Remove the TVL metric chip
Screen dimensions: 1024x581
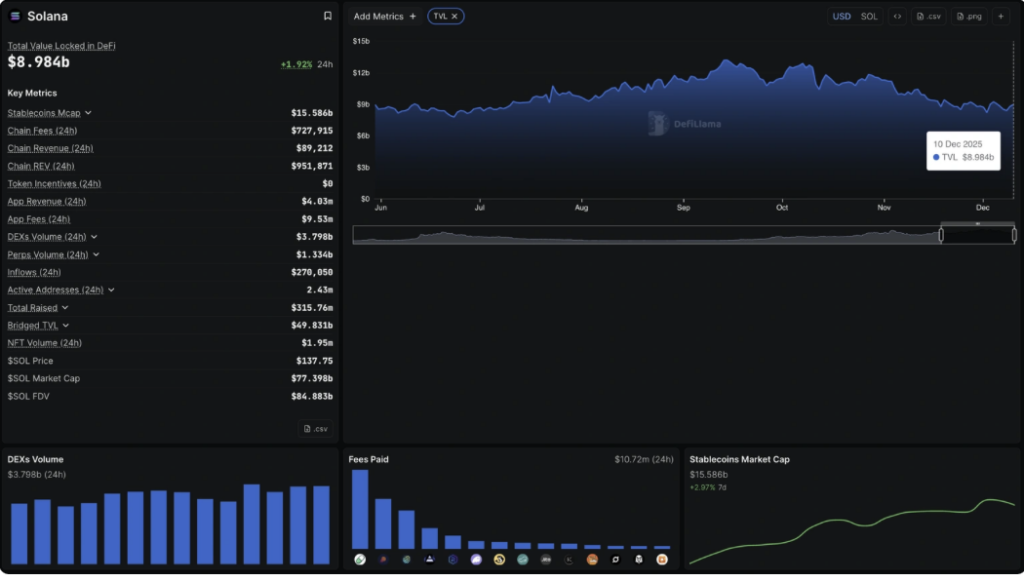pyautogui.click(x=454, y=16)
